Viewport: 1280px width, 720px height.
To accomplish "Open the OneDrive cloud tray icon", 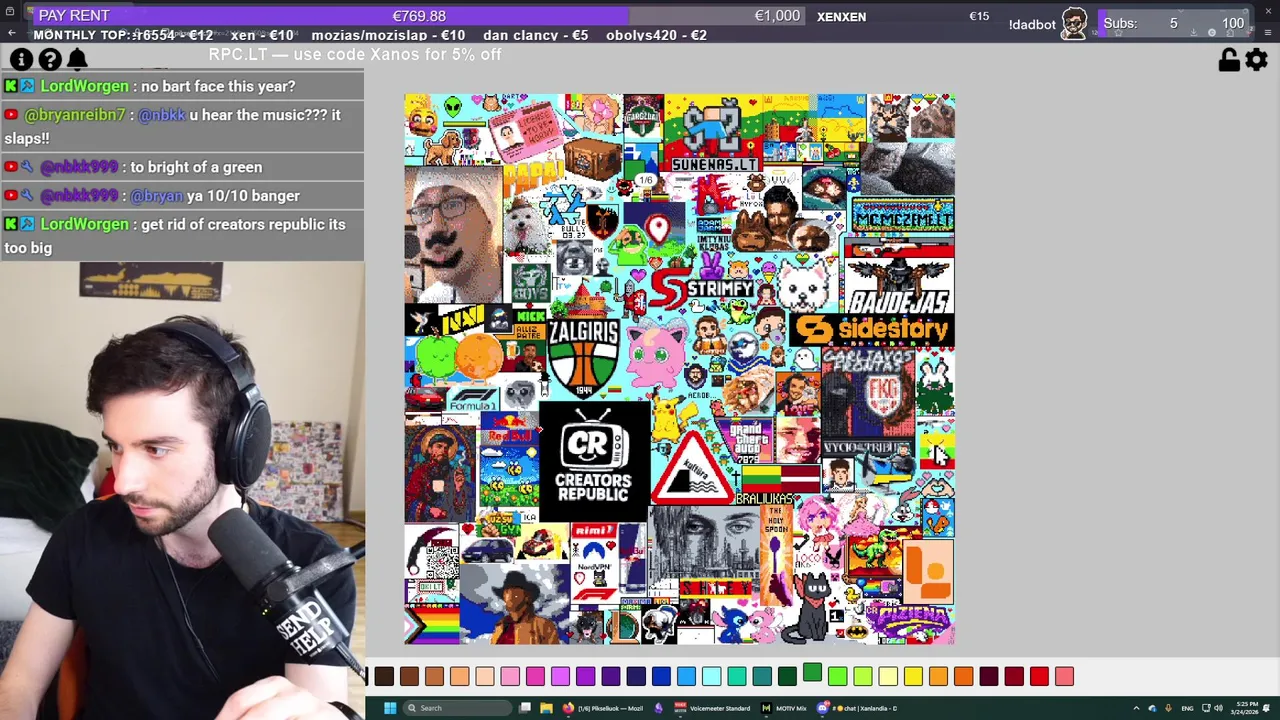I will coord(1152,708).
